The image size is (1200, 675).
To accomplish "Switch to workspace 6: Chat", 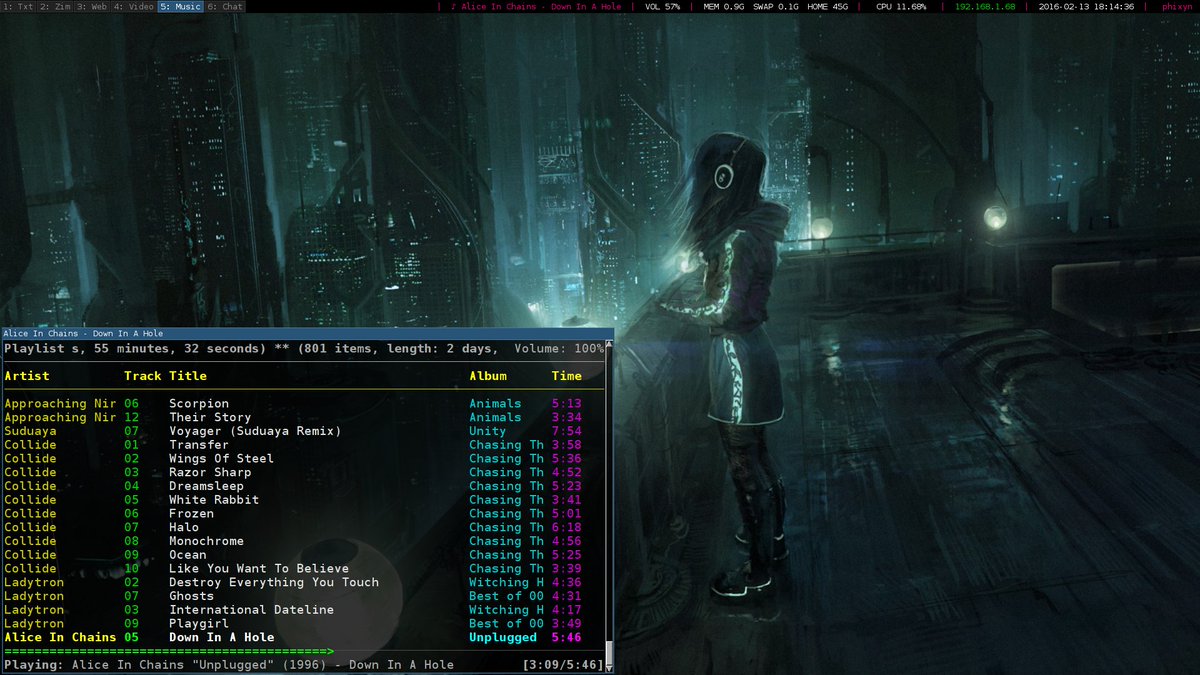I will tap(225, 6).
